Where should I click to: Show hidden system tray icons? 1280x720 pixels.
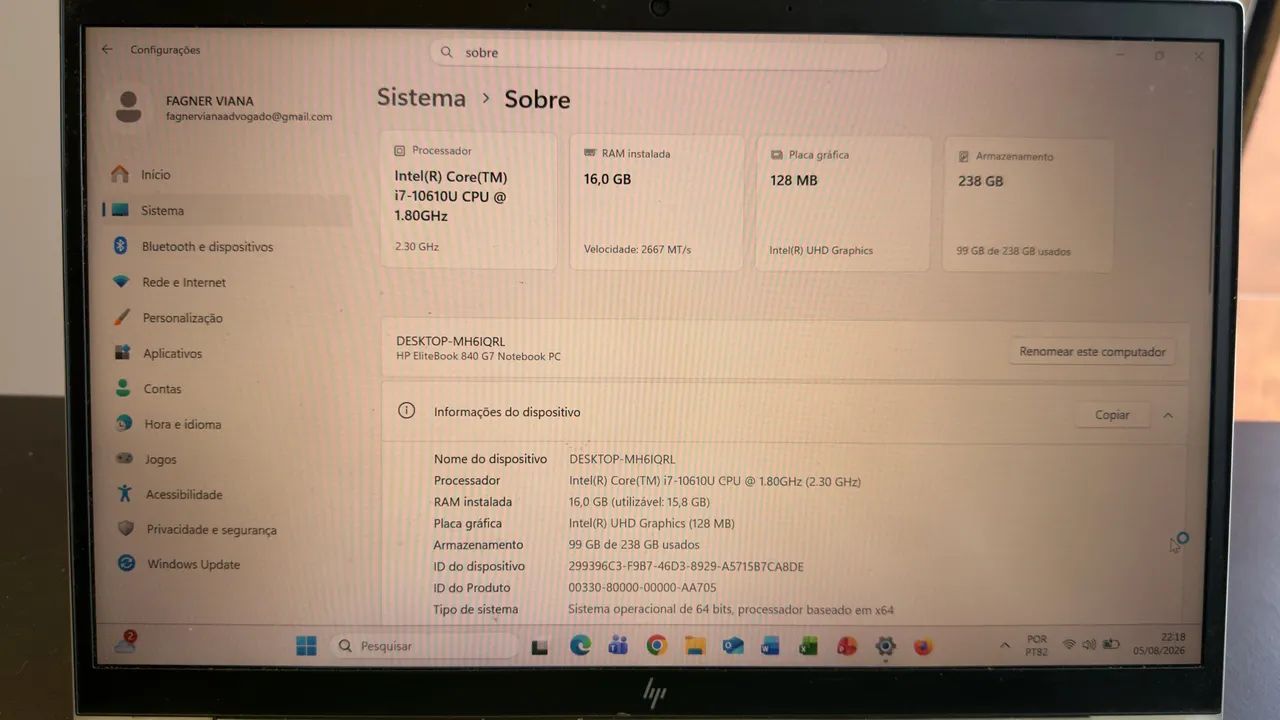click(x=1005, y=645)
